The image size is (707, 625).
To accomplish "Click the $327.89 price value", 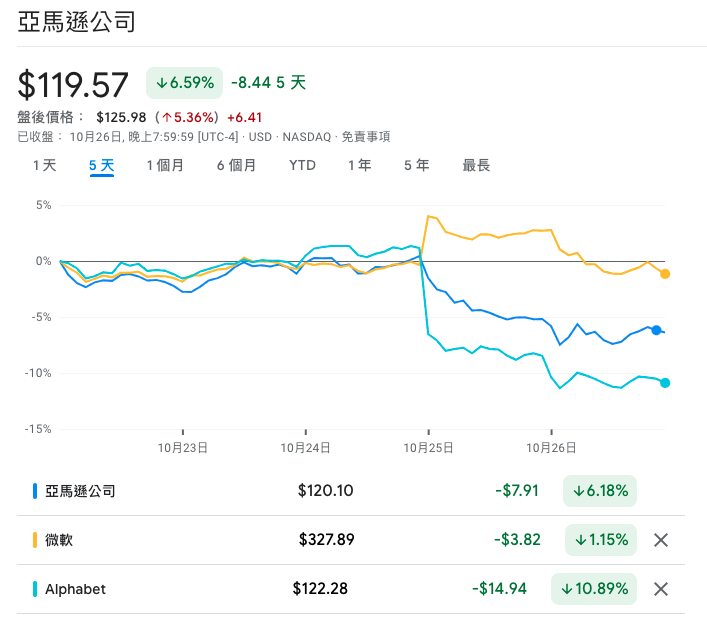I will pos(327,540).
